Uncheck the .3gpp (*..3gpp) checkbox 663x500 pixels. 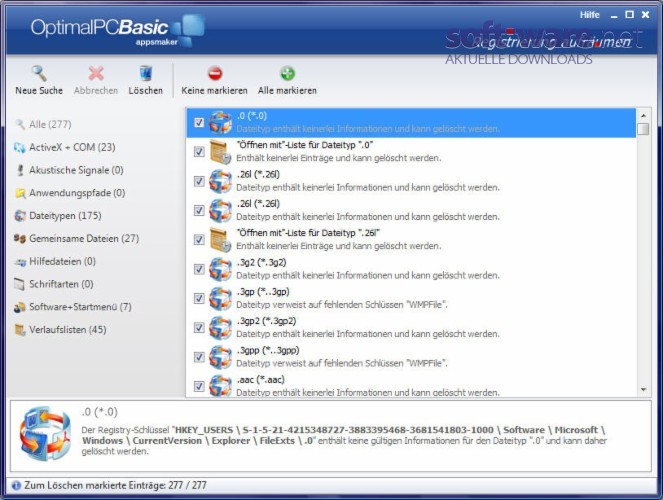199,357
